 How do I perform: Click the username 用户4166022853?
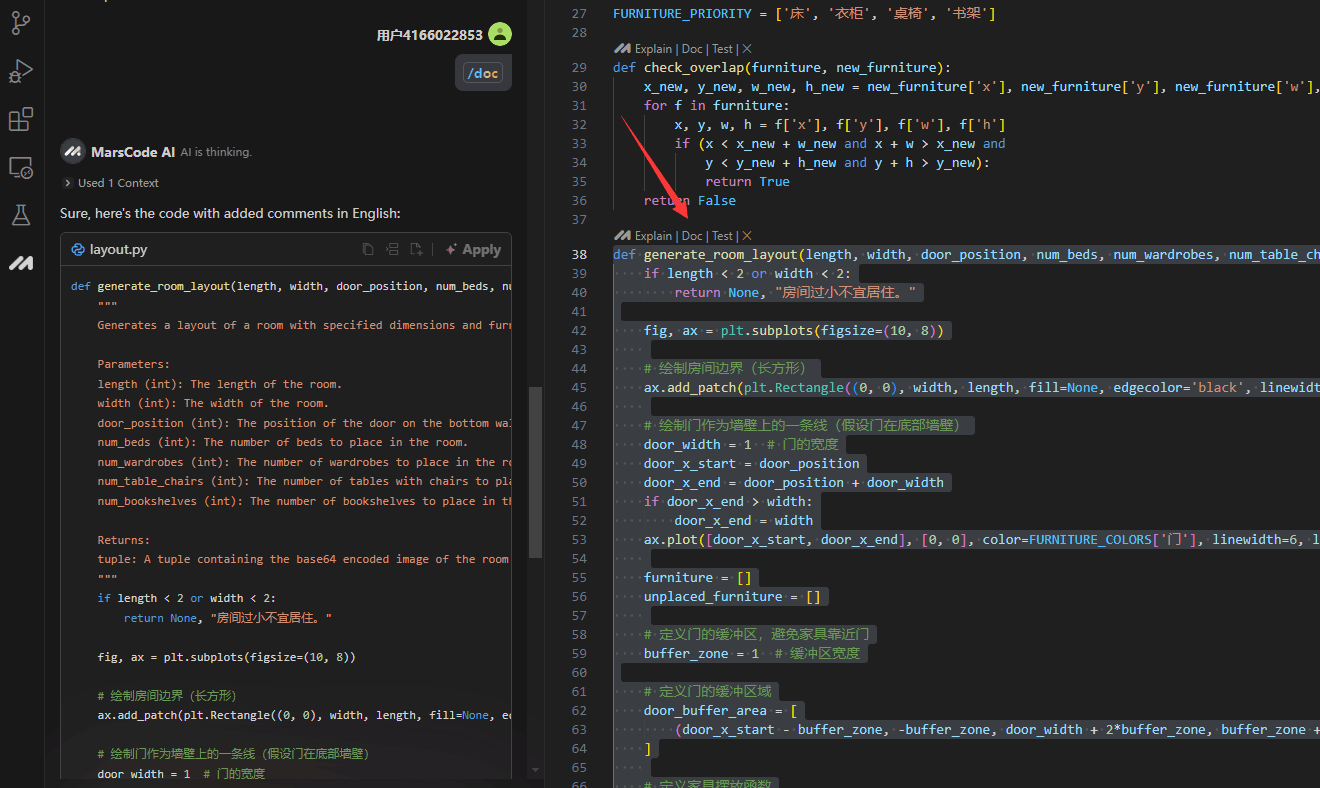point(429,35)
